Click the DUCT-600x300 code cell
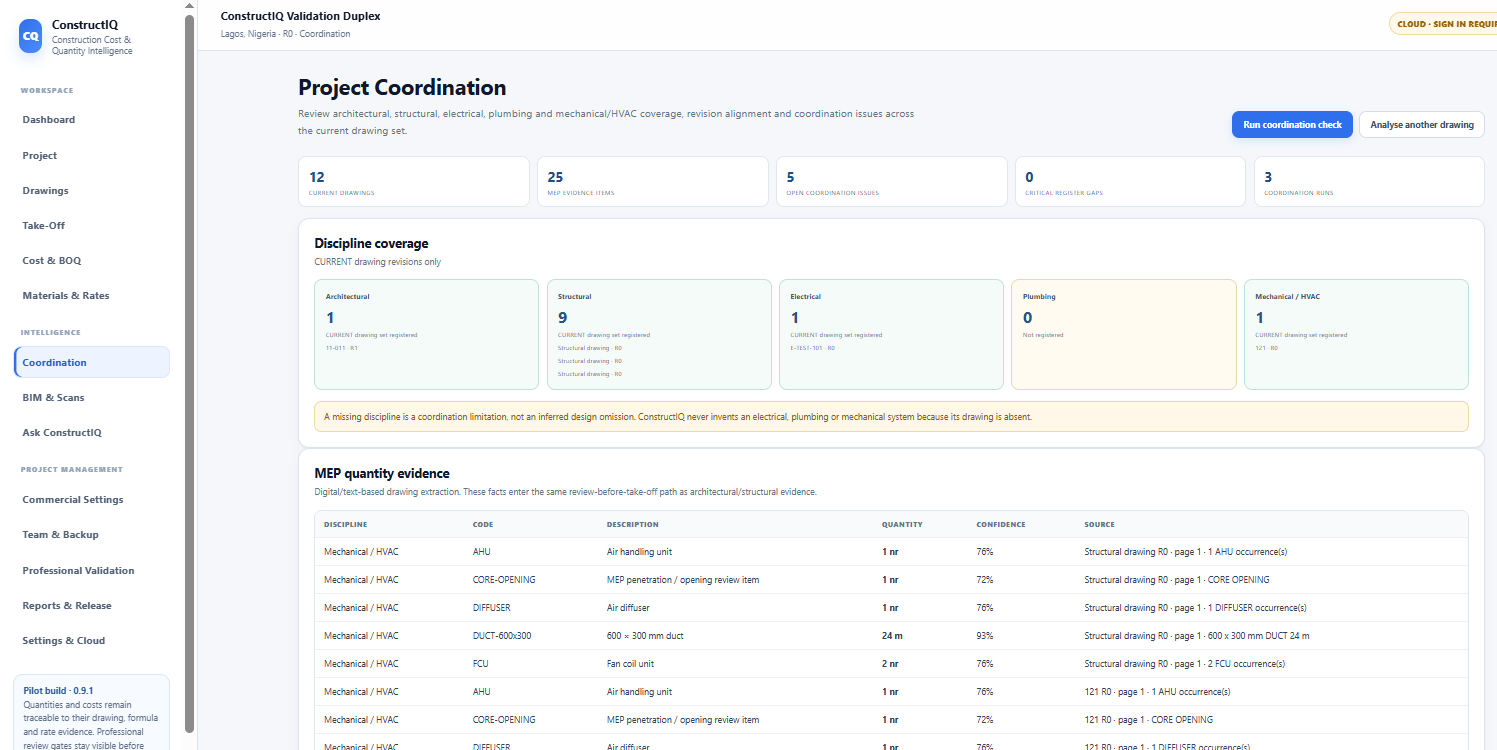 [502, 636]
